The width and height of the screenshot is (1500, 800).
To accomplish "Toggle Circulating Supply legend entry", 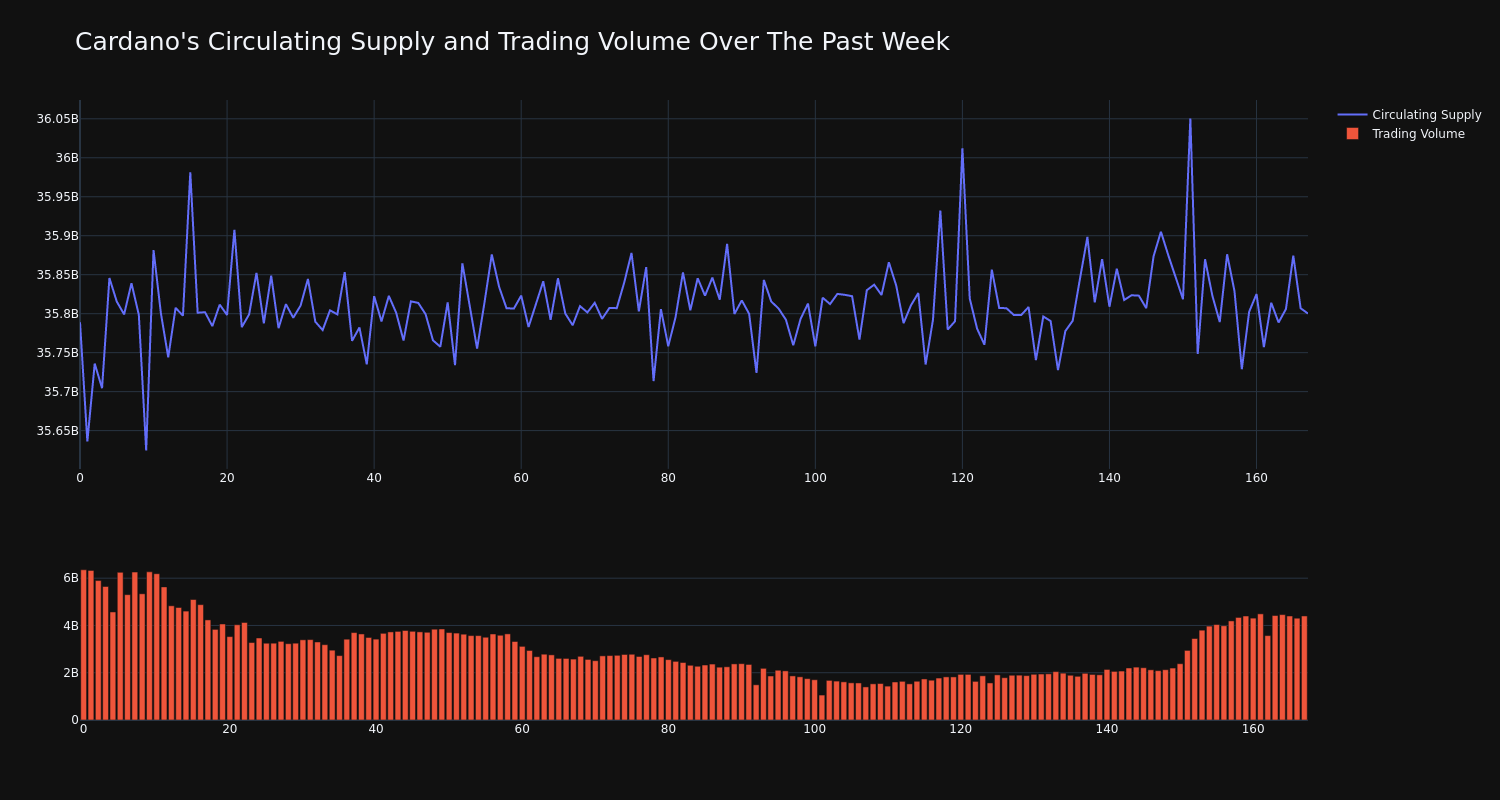I will tap(1409, 115).
